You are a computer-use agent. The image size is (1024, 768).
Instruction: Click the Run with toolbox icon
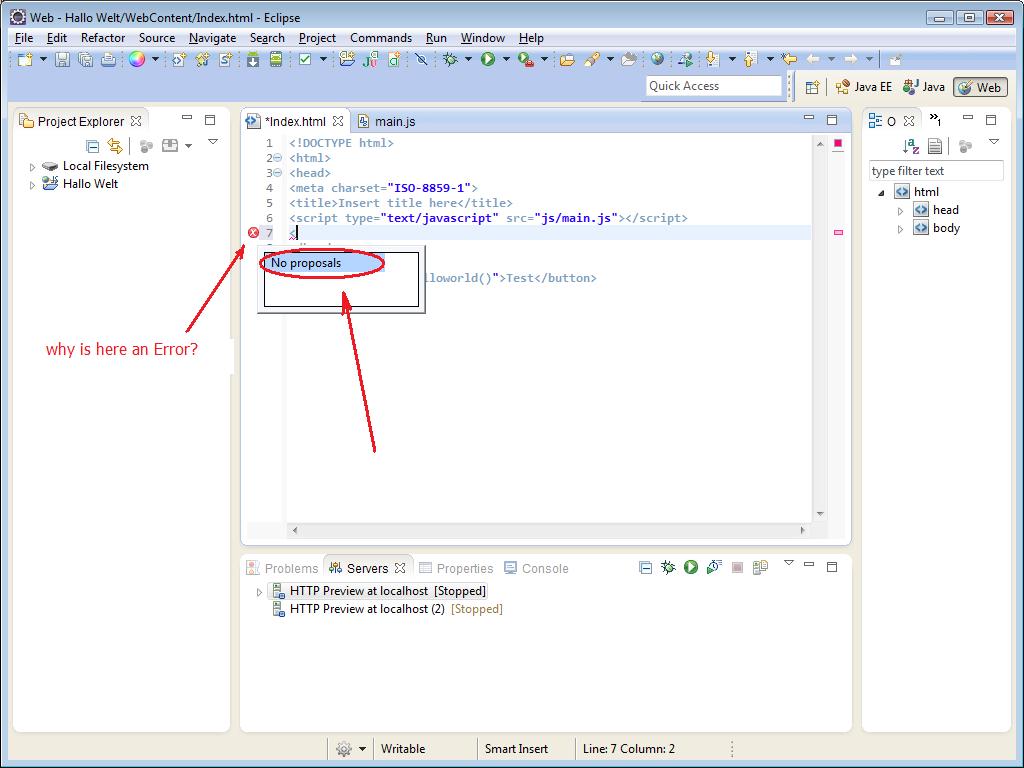(x=526, y=59)
